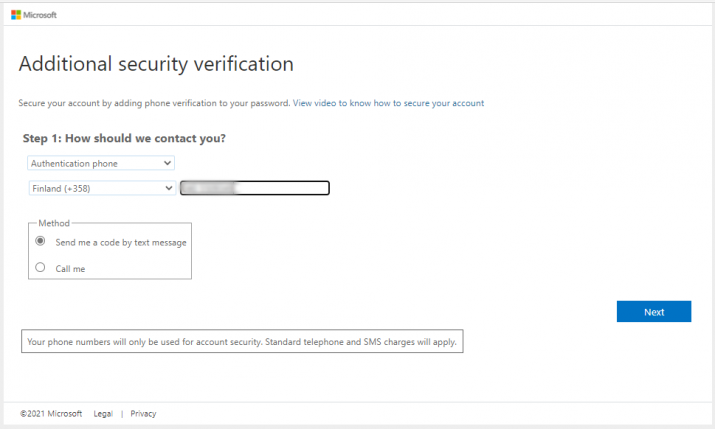The width and height of the screenshot is (715, 429).
Task: Click the 'Step 1: How should we contact you?' heading
Action: coord(123,138)
